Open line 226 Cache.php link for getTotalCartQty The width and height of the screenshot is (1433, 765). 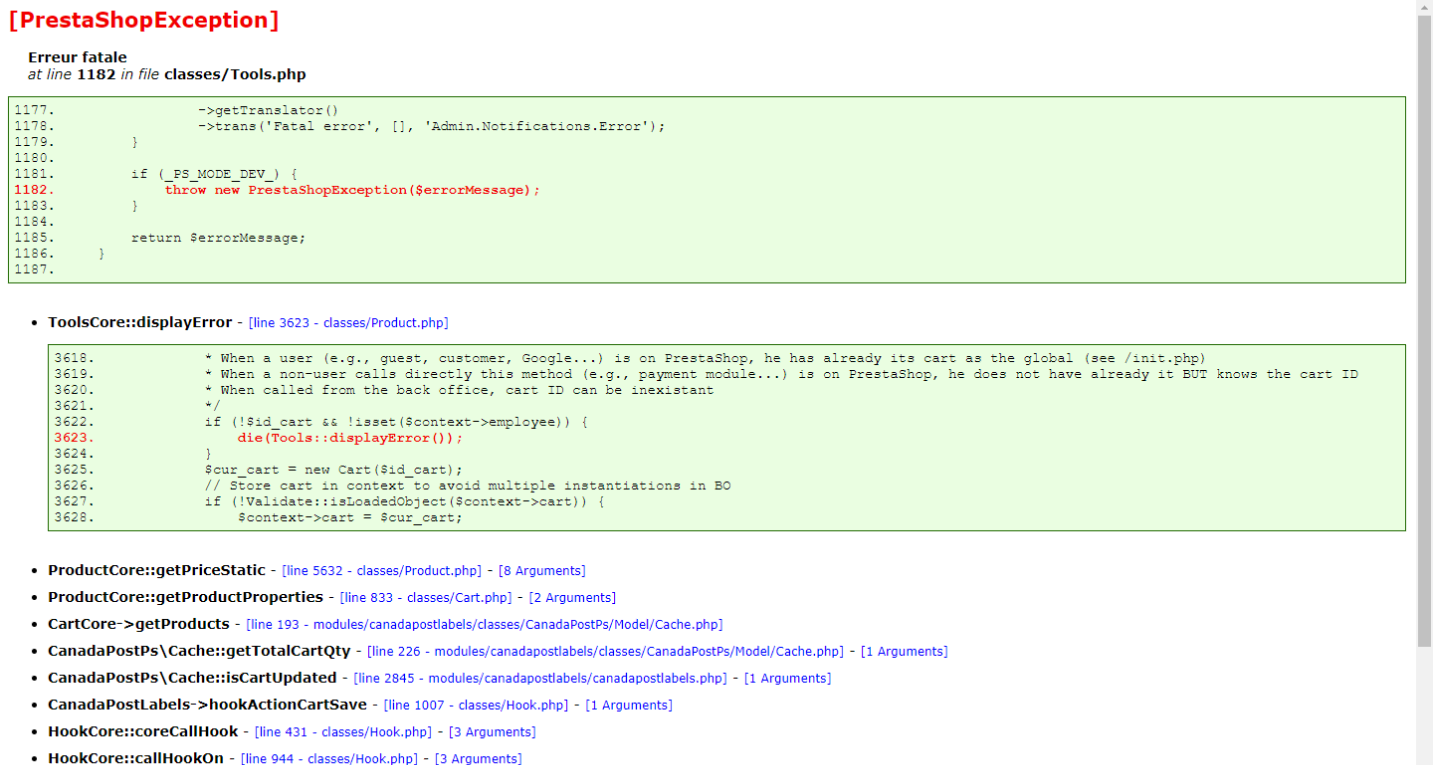pyautogui.click(x=605, y=651)
